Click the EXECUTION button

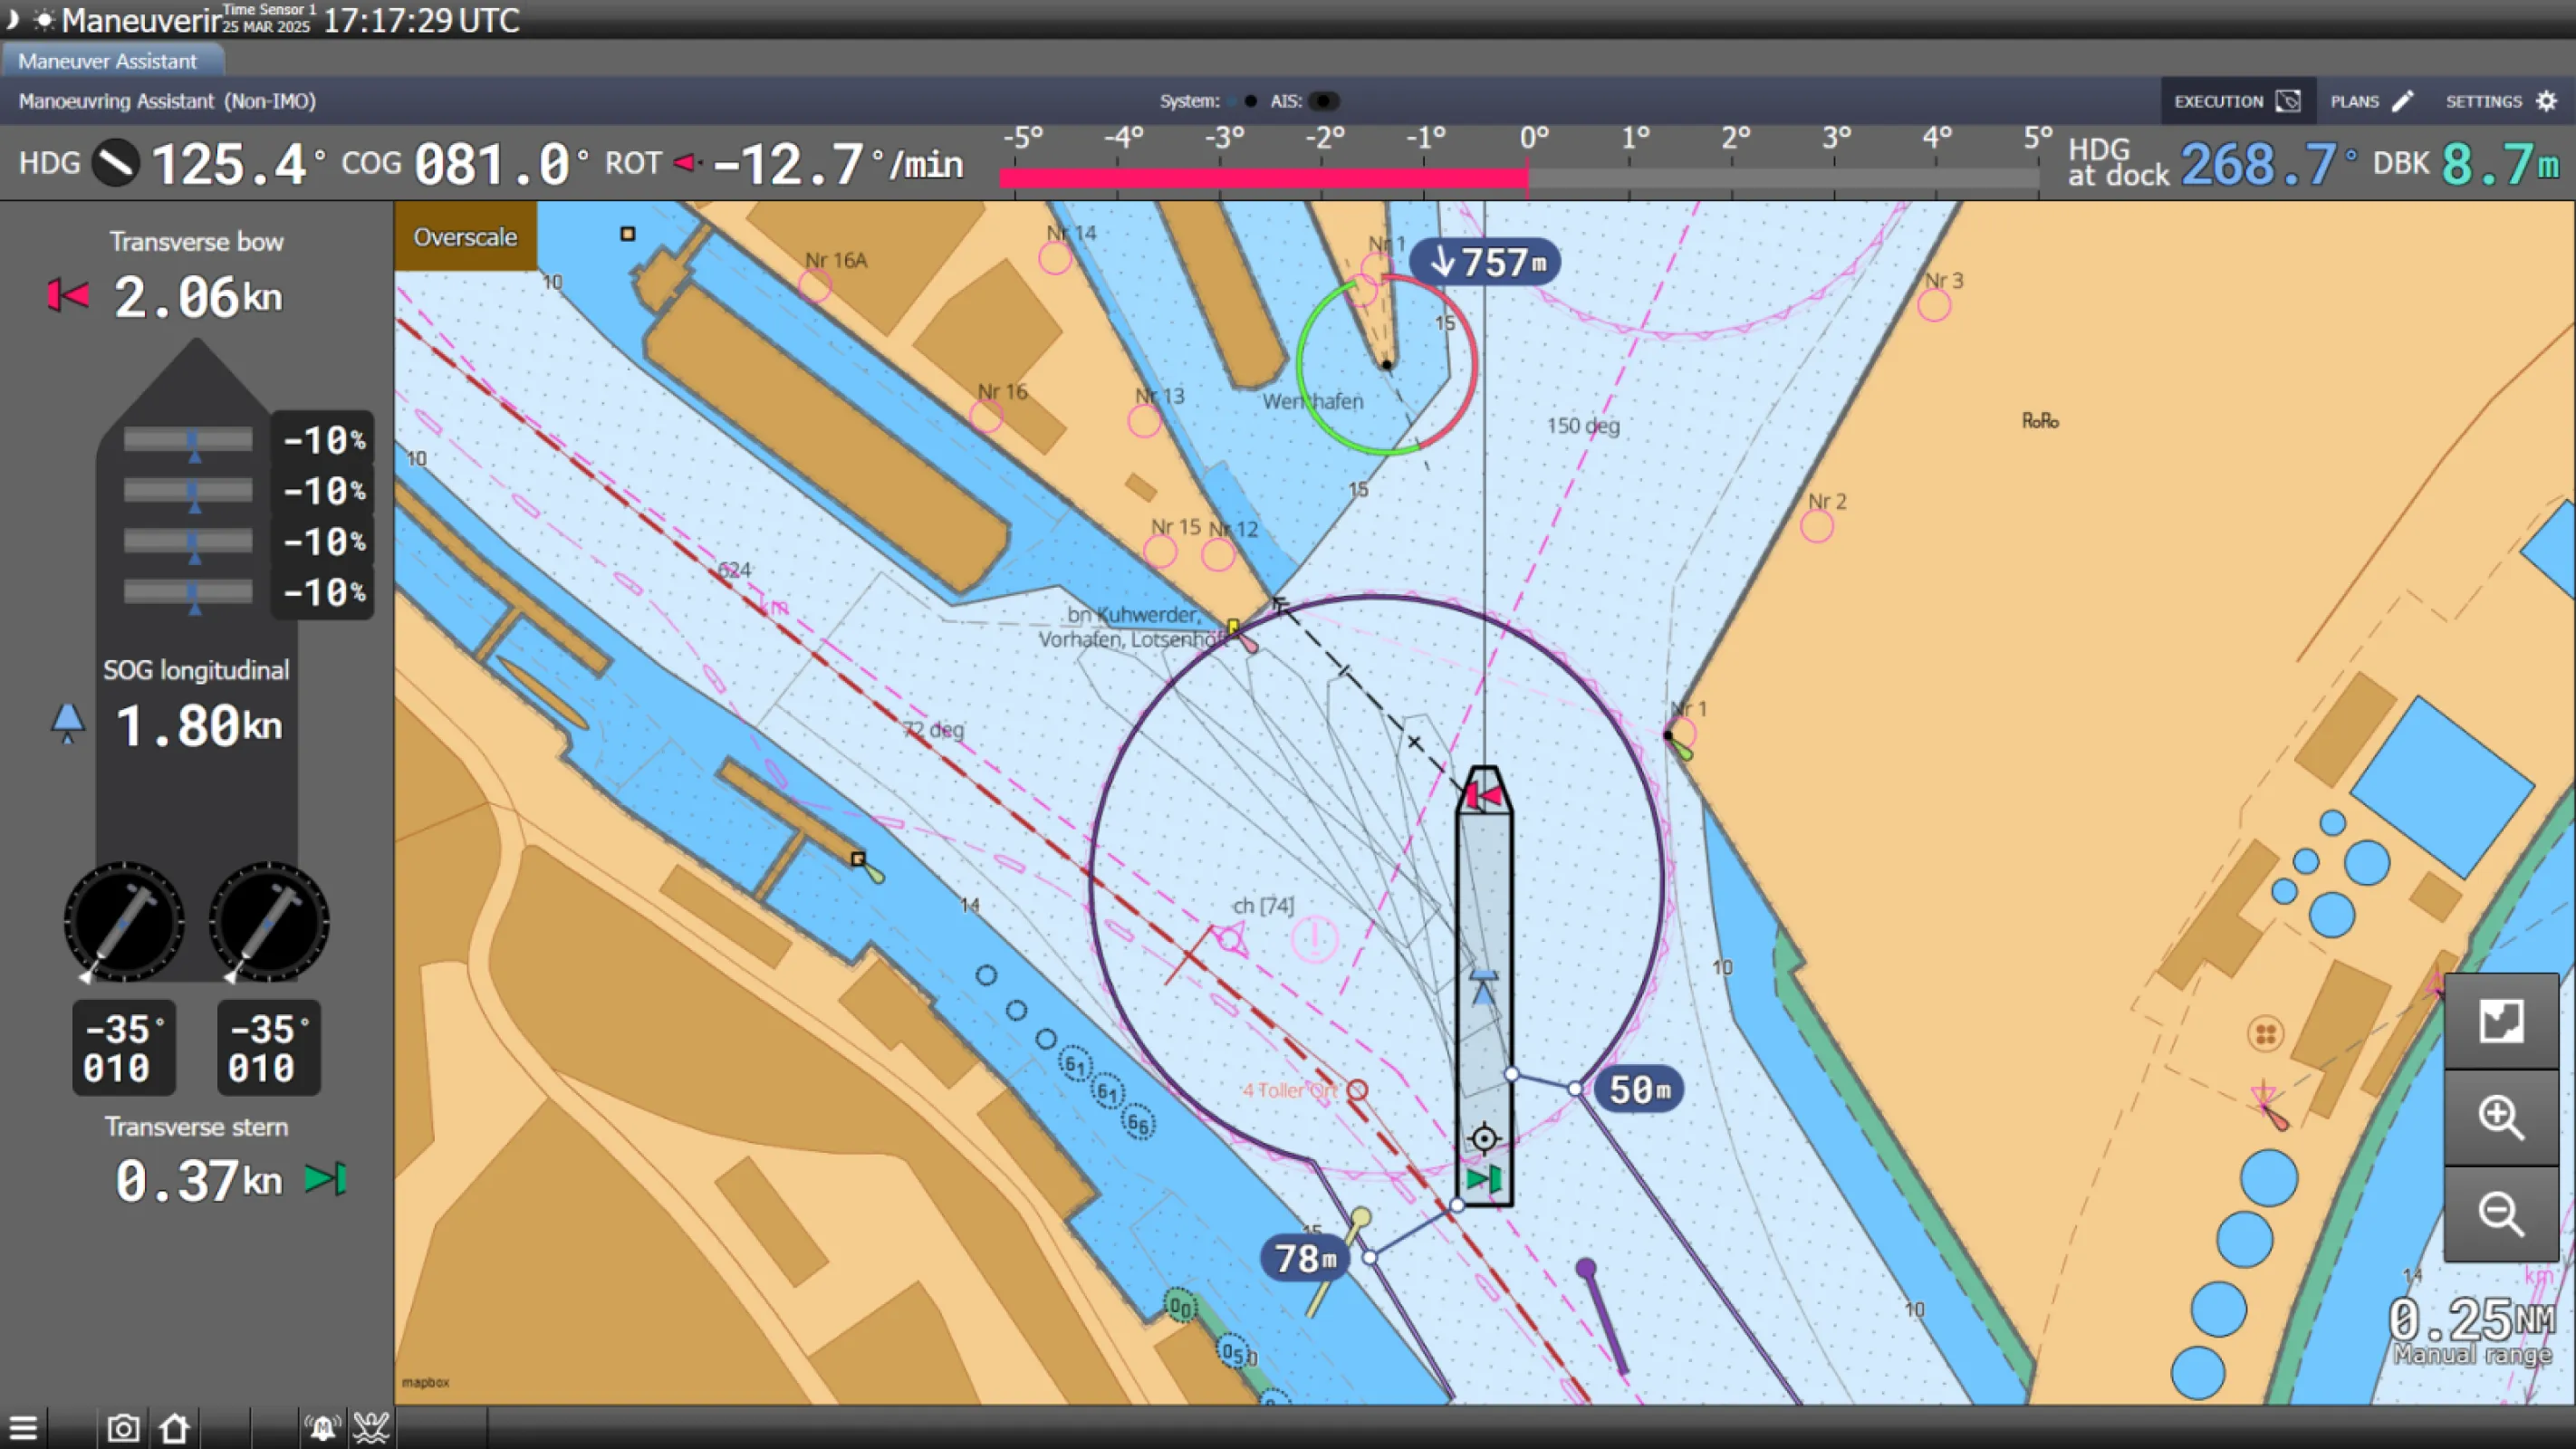tap(2237, 100)
